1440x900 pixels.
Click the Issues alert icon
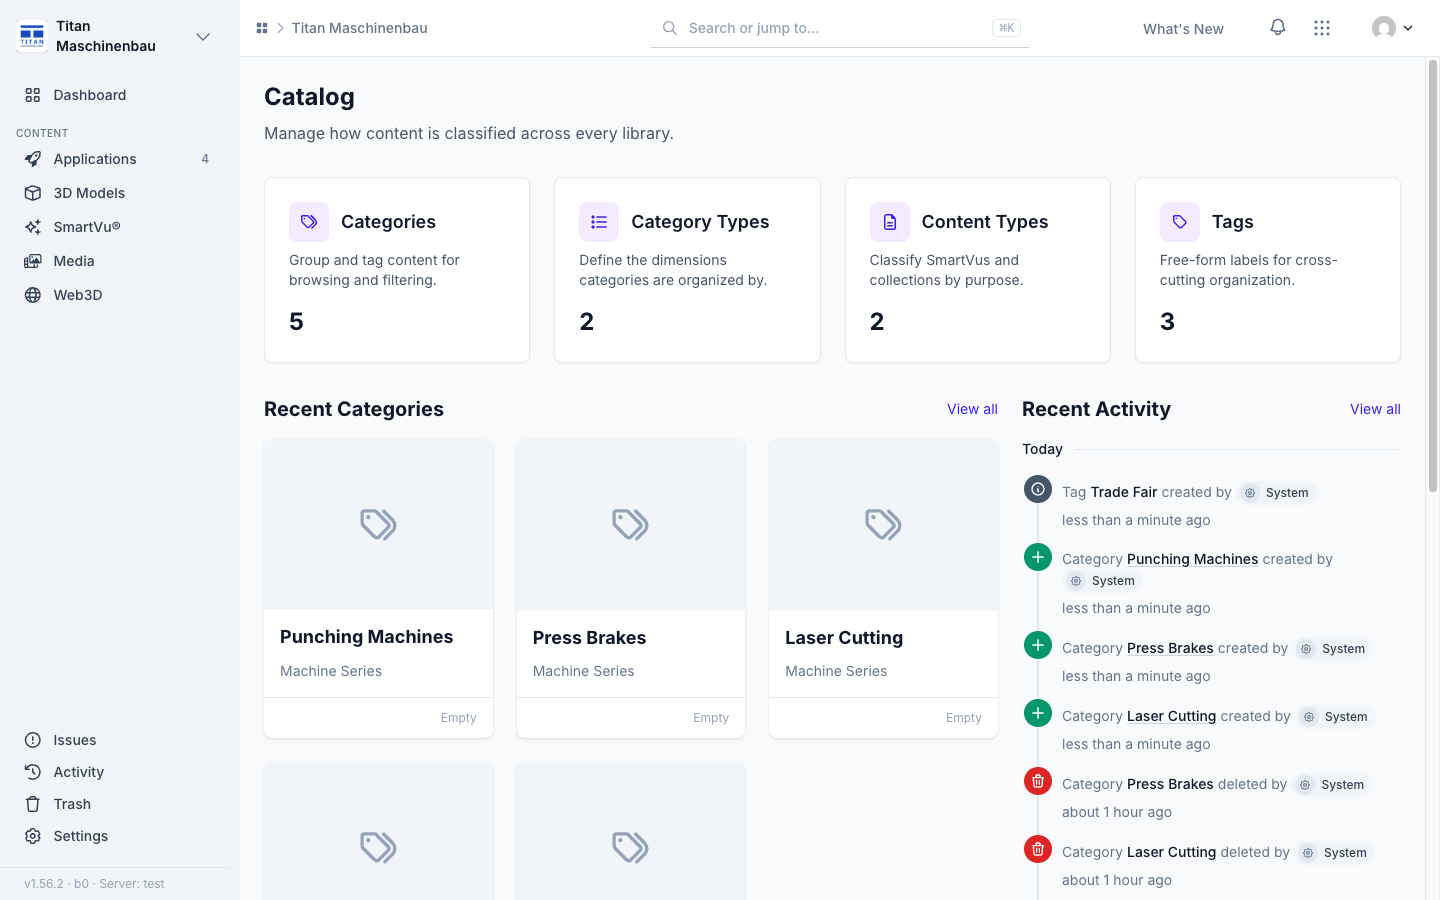point(33,740)
